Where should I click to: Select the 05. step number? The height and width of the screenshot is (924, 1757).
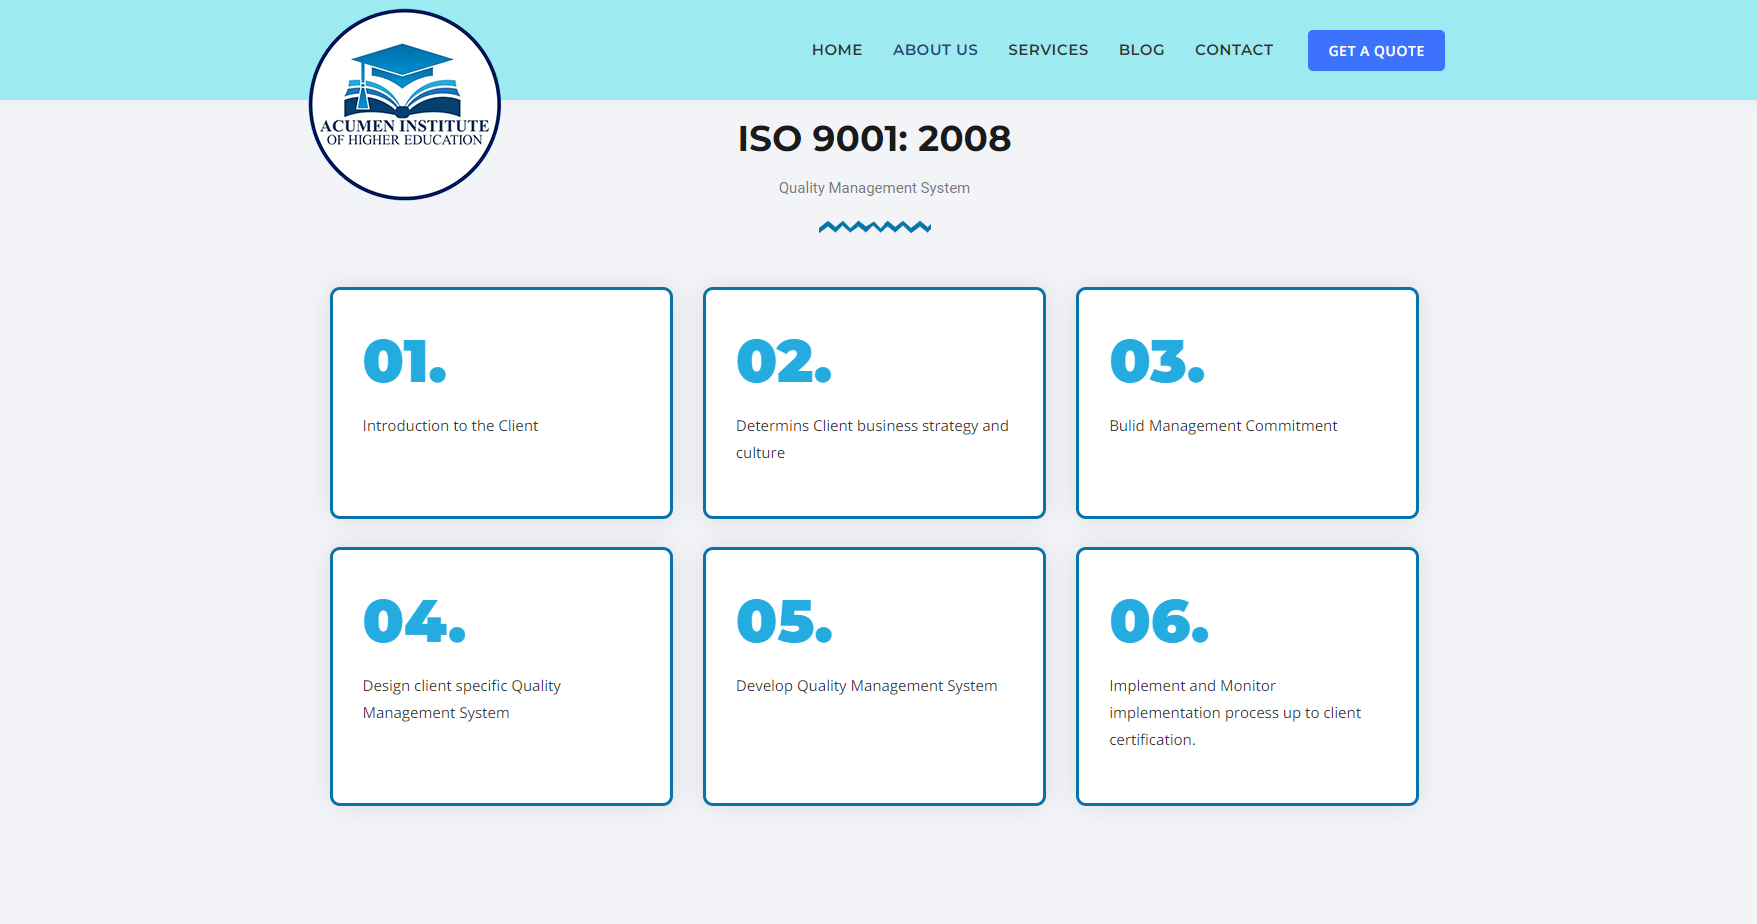tap(783, 622)
